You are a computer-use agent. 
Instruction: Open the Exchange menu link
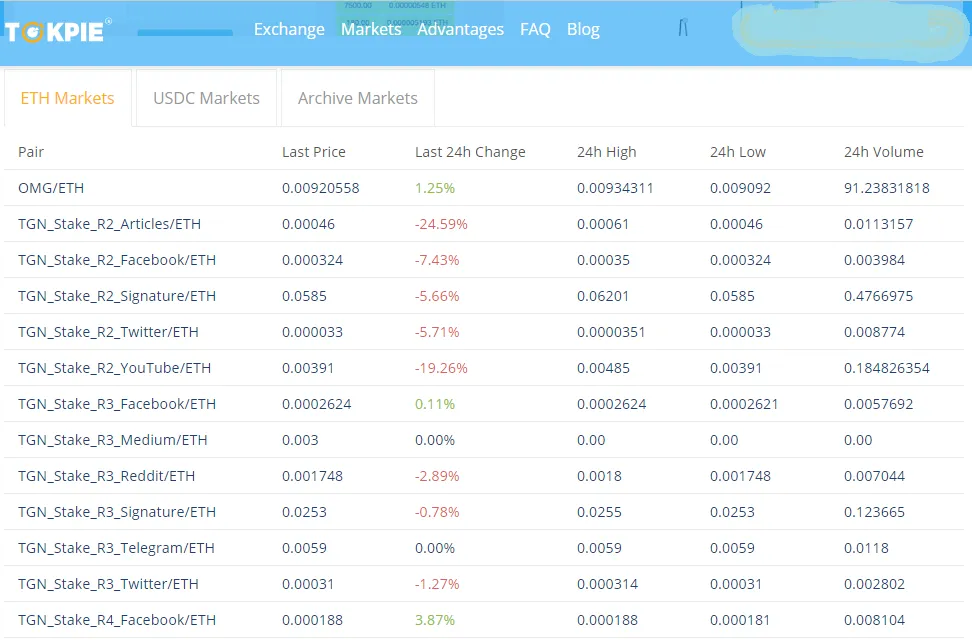pos(289,29)
